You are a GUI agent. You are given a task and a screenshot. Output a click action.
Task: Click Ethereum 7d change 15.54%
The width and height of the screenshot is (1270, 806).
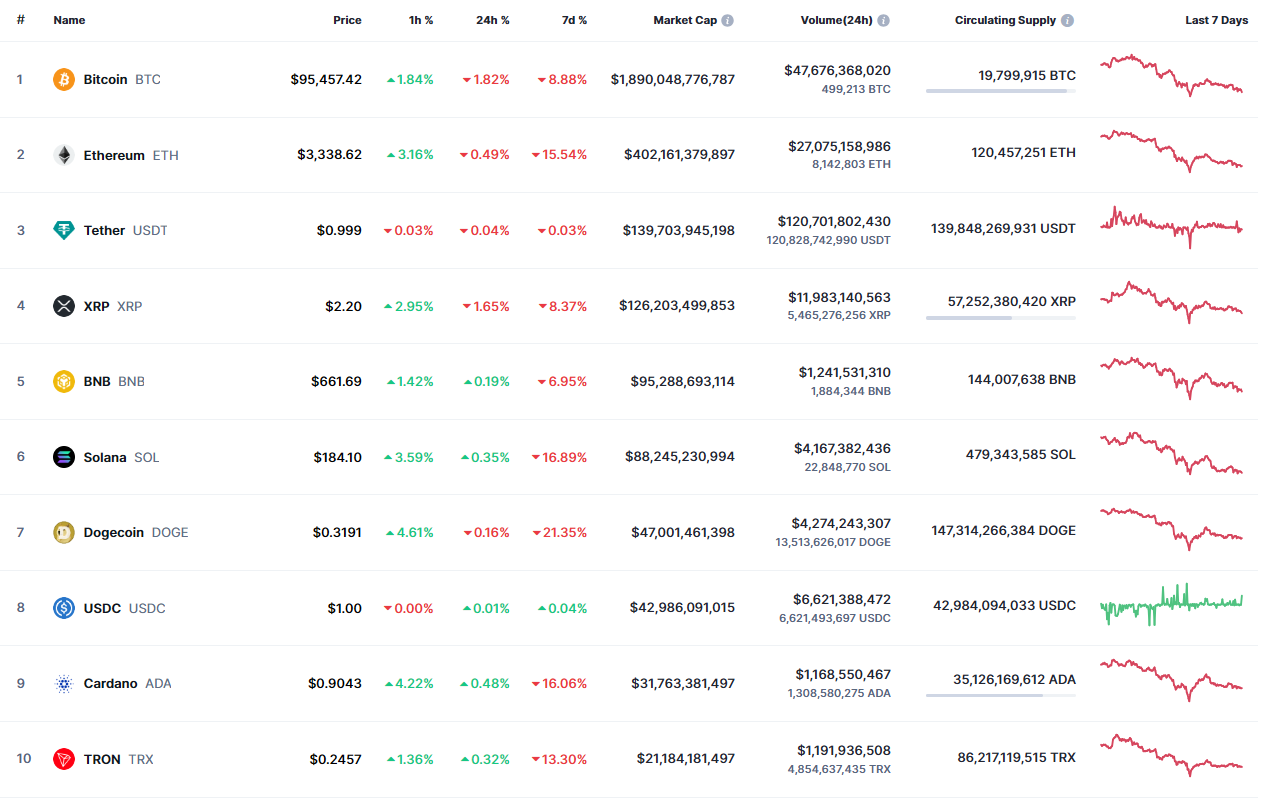point(559,155)
